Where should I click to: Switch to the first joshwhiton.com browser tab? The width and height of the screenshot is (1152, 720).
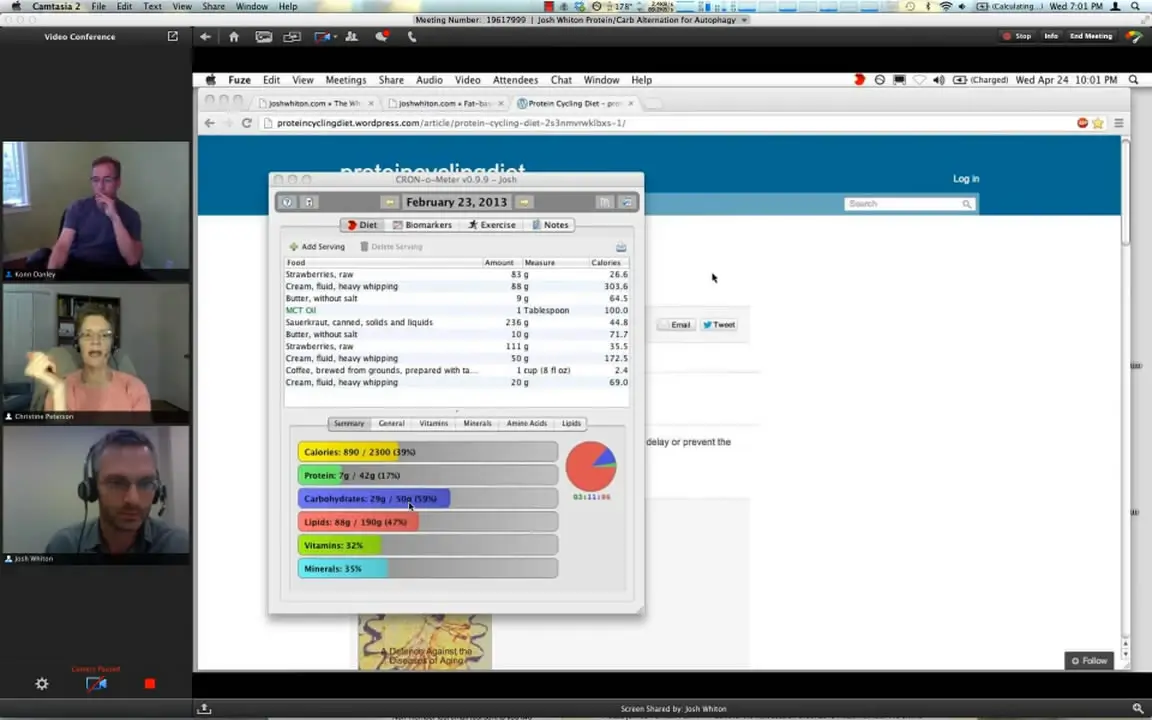pos(314,104)
